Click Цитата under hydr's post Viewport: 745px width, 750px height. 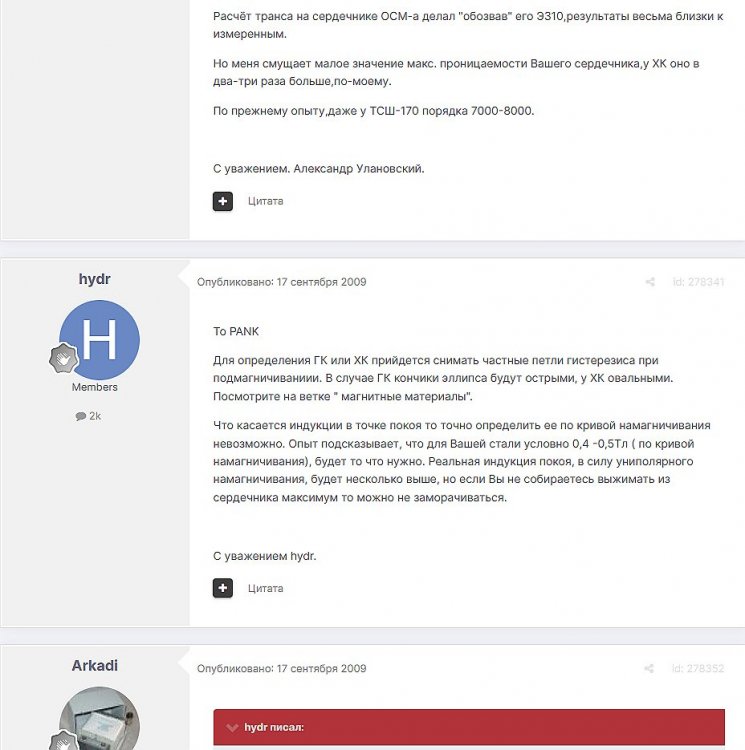point(265,588)
